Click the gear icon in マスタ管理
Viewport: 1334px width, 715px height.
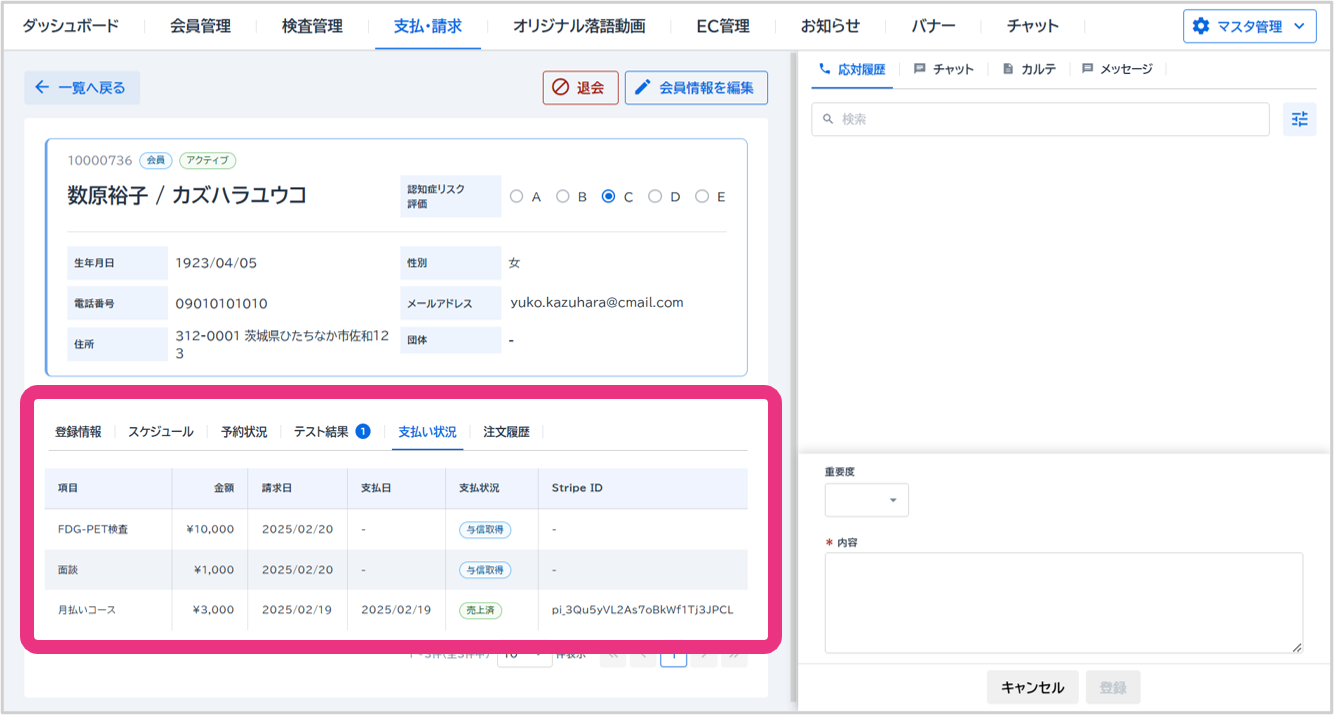(1201, 26)
